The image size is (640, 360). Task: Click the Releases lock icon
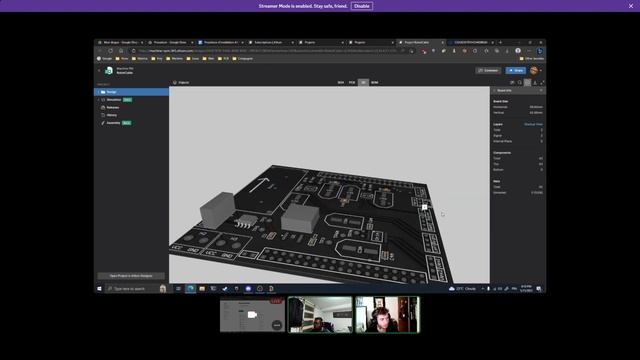[x=103, y=107]
